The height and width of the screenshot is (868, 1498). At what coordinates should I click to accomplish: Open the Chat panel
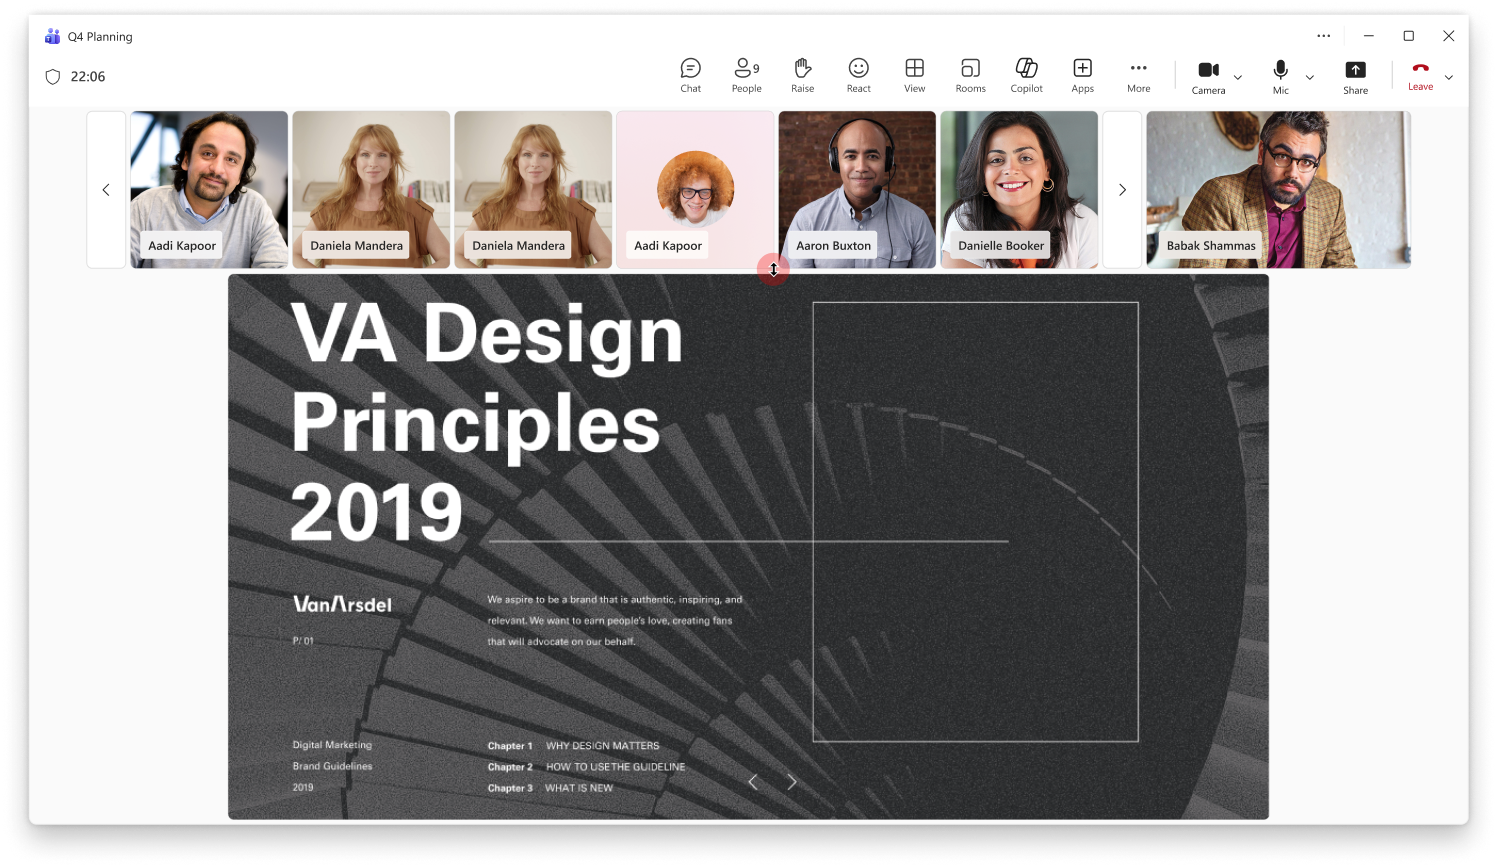pos(690,75)
